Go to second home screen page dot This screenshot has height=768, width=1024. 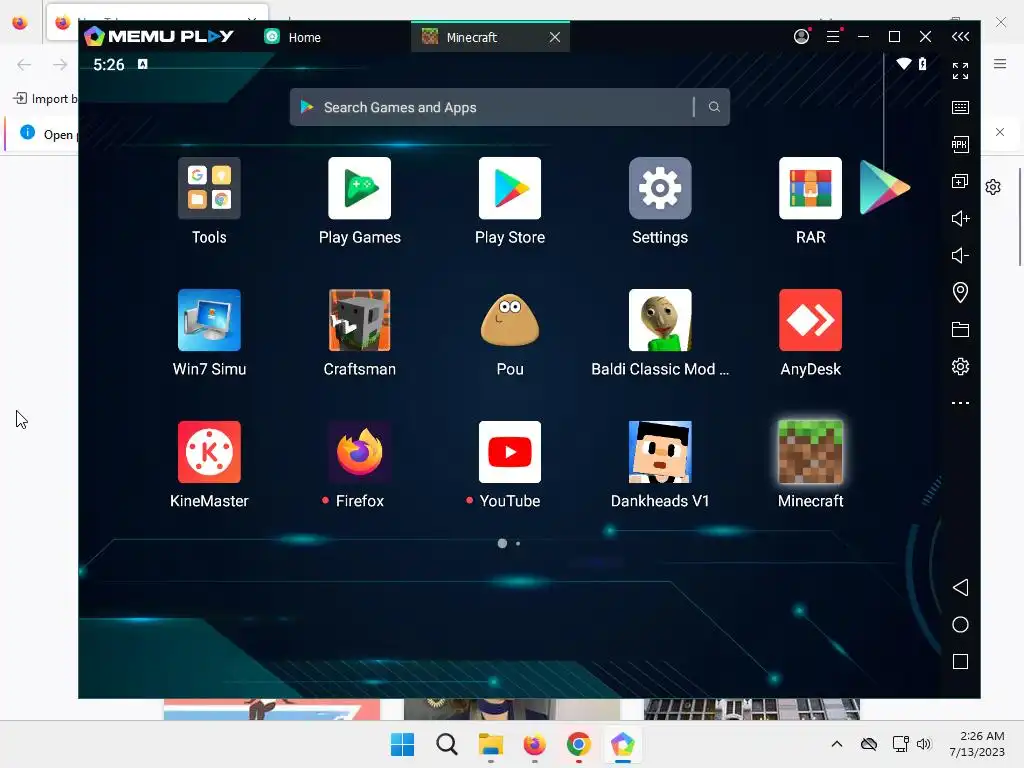click(x=518, y=543)
